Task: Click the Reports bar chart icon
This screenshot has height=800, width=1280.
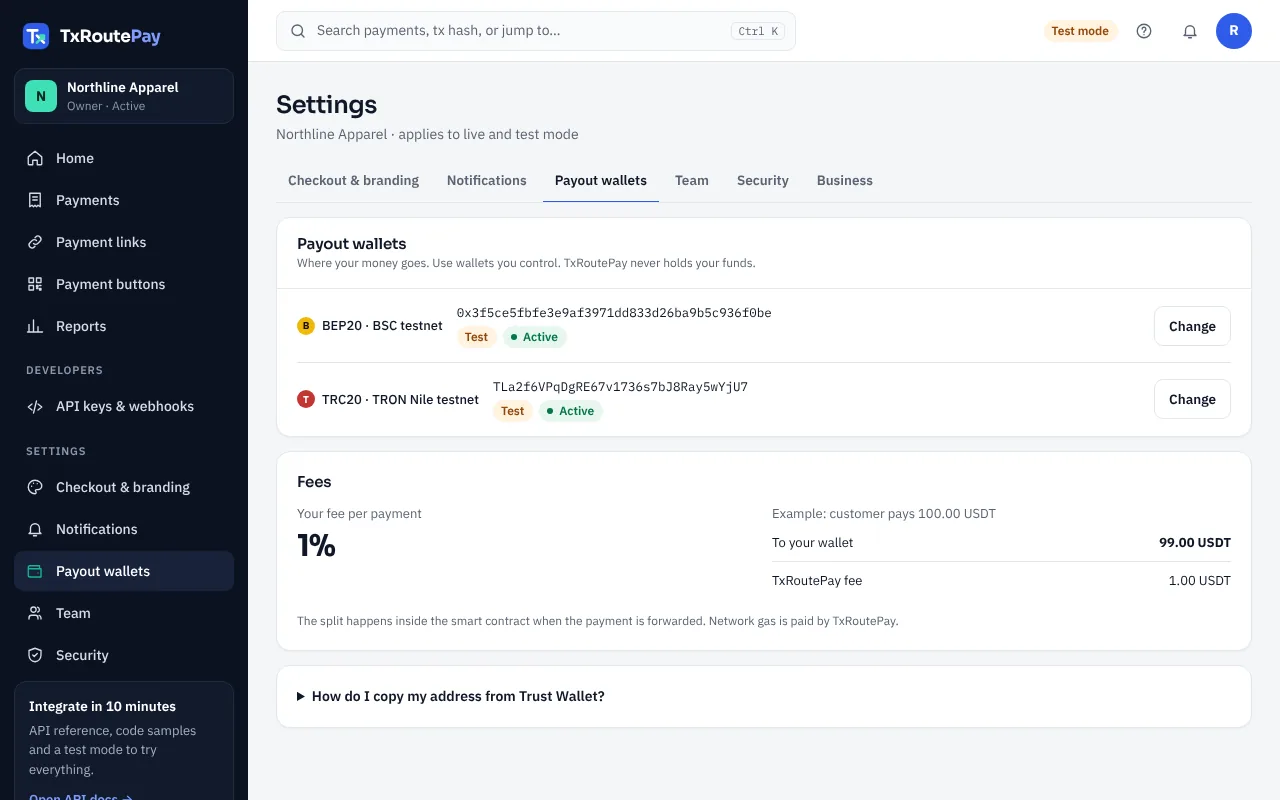Action: tap(35, 326)
